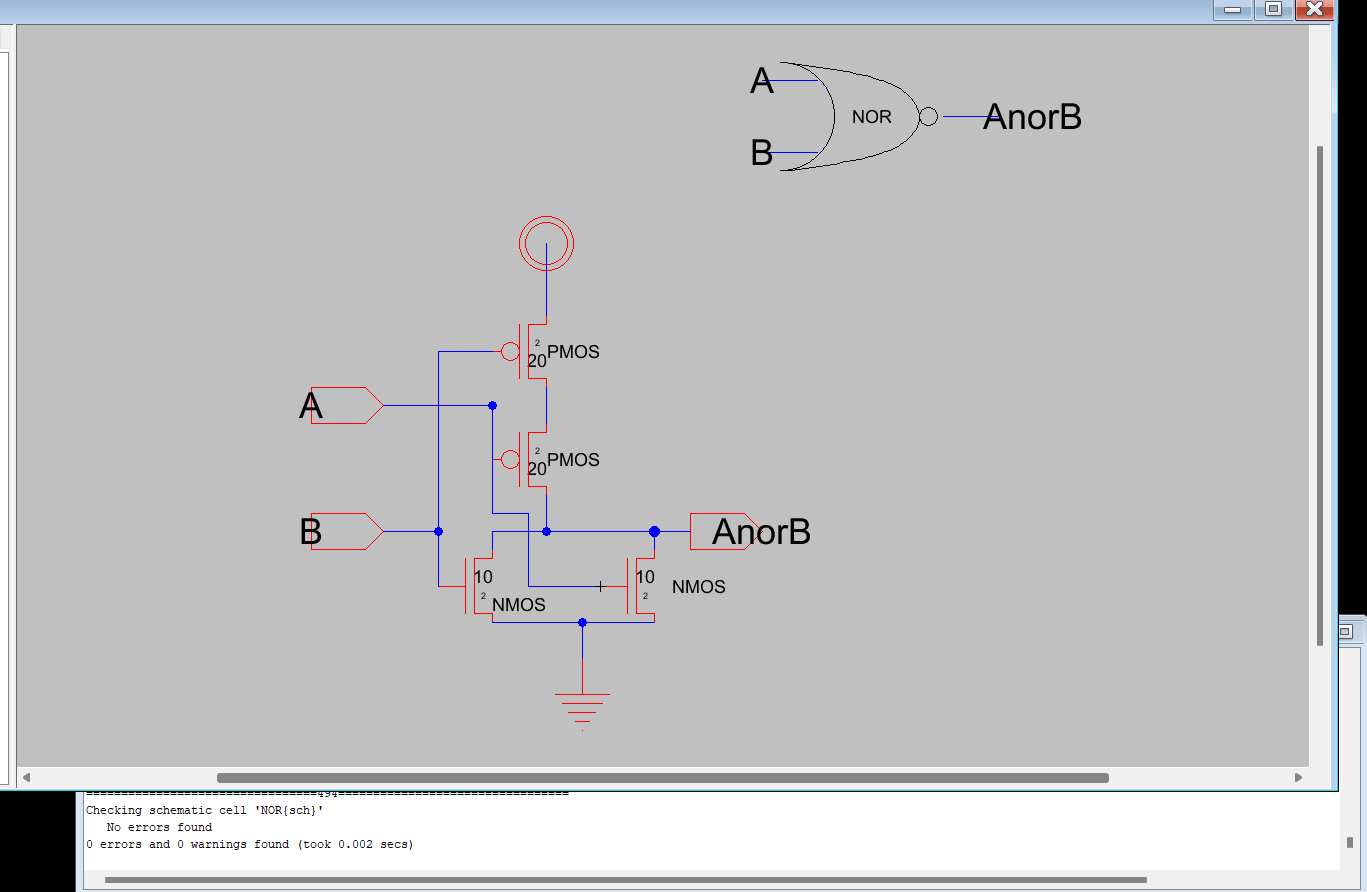Click the lower PMOS text label
This screenshot has width=1367, height=892.
pos(573,460)
